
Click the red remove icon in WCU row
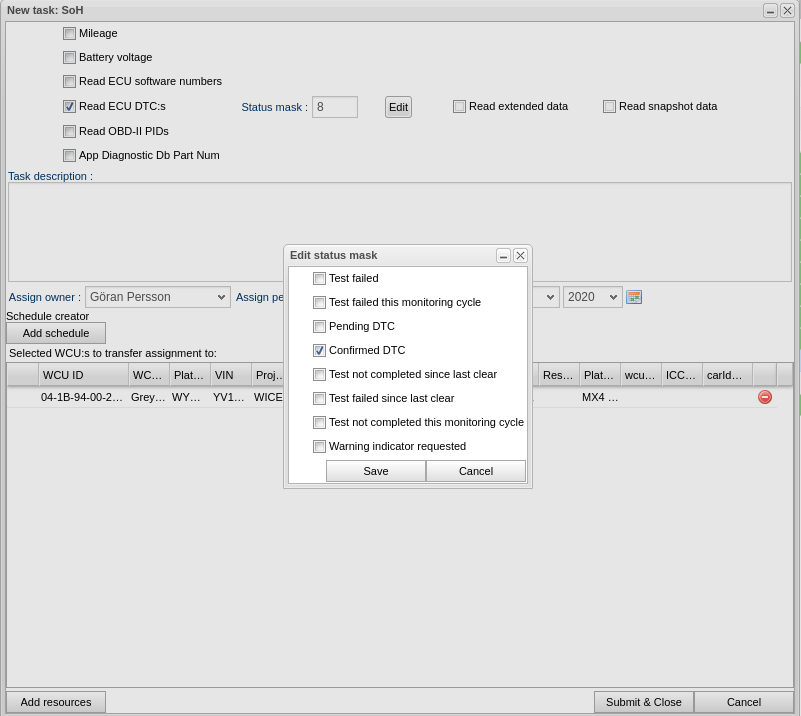point(765,397)
